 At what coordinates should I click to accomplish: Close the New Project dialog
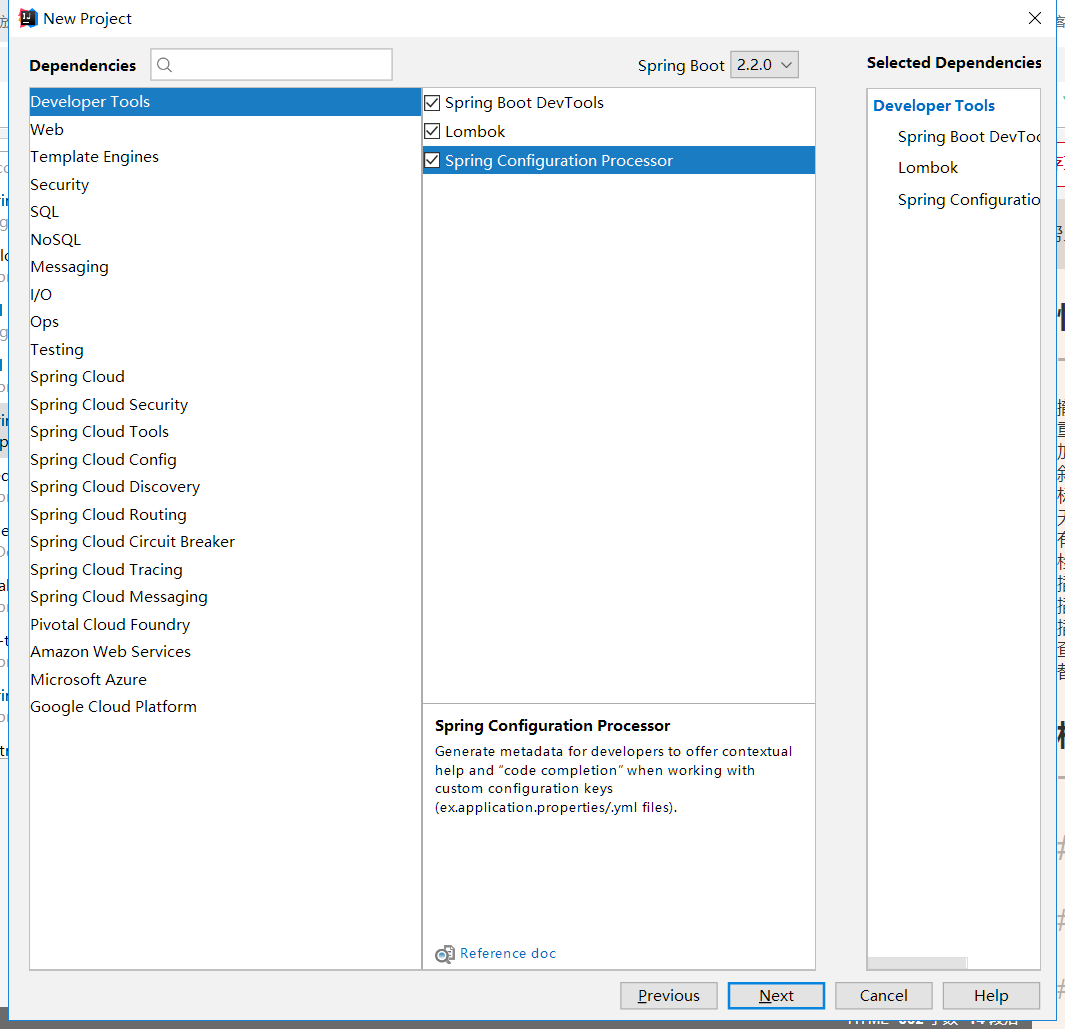[x=1034, y=18]
